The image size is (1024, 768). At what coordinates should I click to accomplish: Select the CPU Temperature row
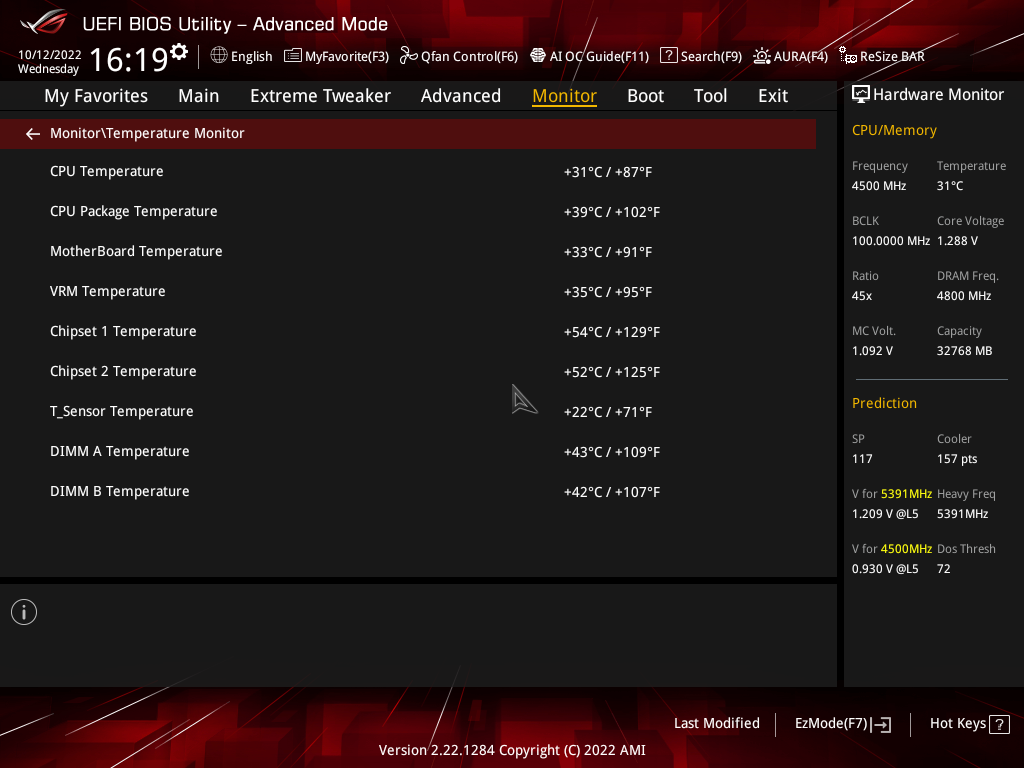coord(408,172)
